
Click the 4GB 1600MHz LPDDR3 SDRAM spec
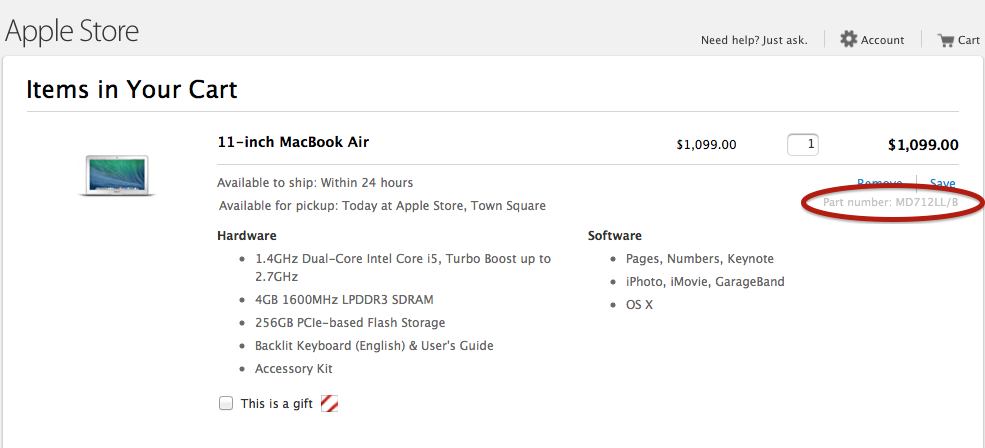344,300
